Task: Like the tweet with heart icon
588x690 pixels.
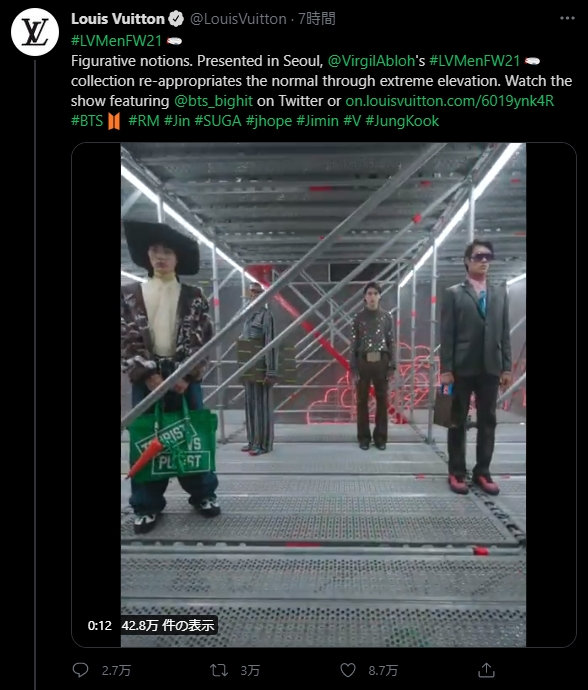Action: 348,670
